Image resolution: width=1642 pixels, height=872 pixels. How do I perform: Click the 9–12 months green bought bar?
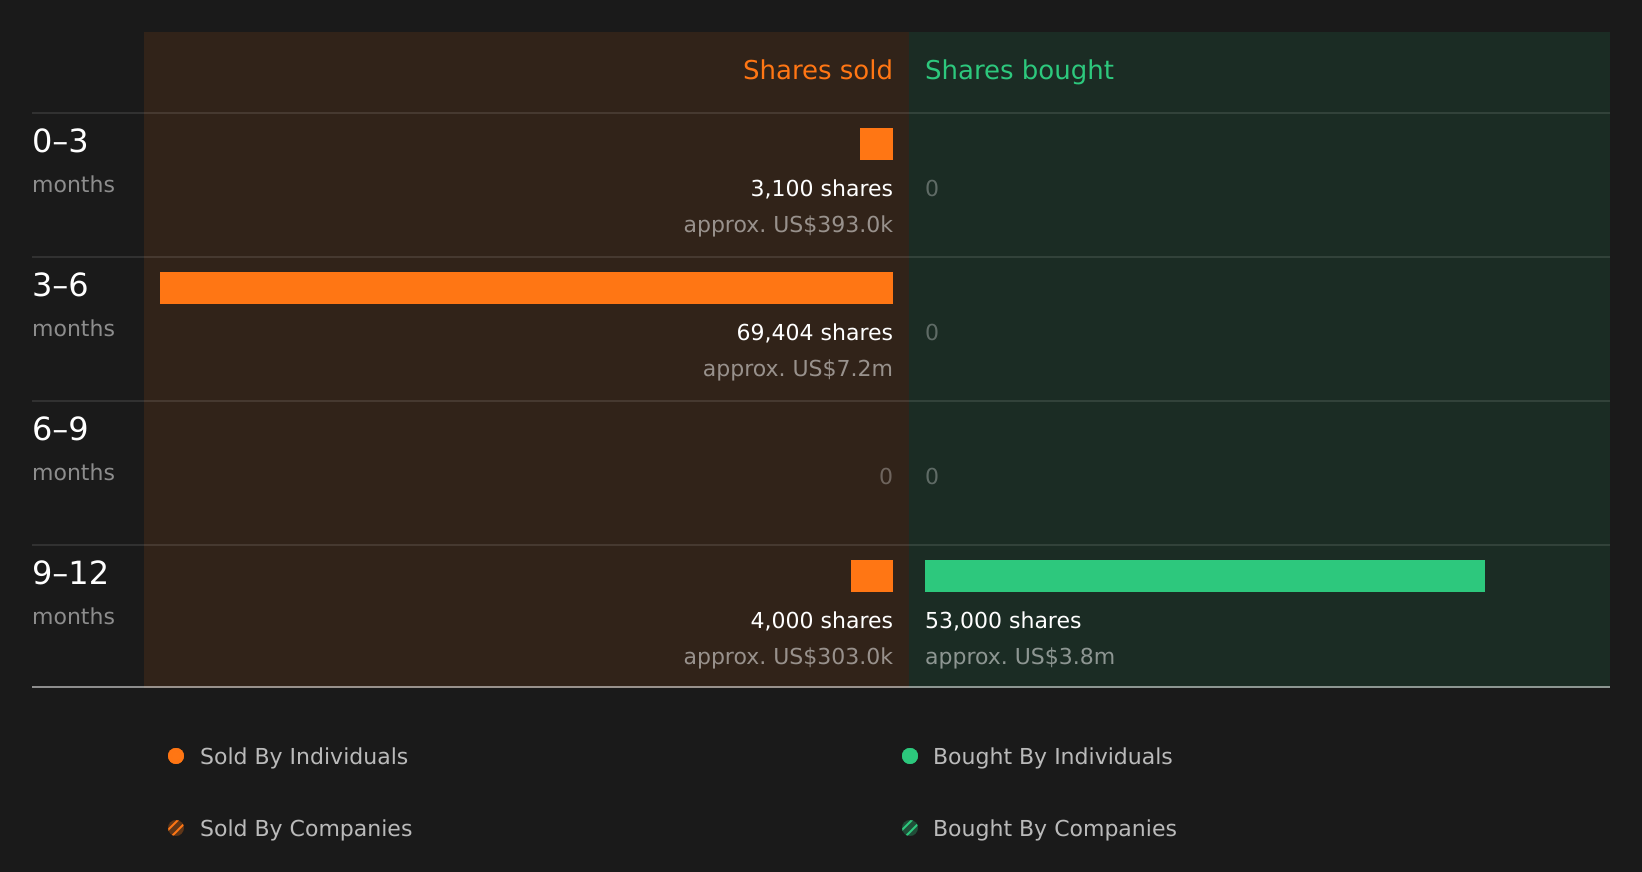[1205, 576]
